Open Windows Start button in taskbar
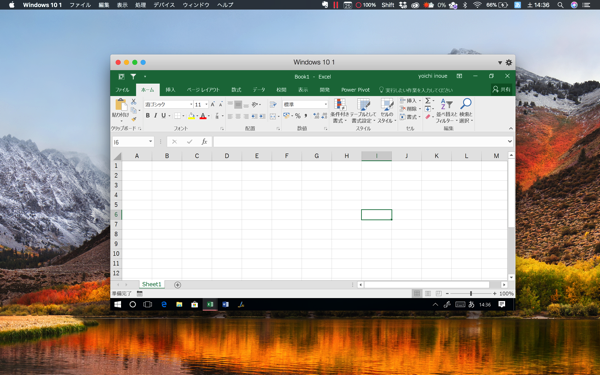Viewport: 600px width, 375px height. [x=118, y=305]
